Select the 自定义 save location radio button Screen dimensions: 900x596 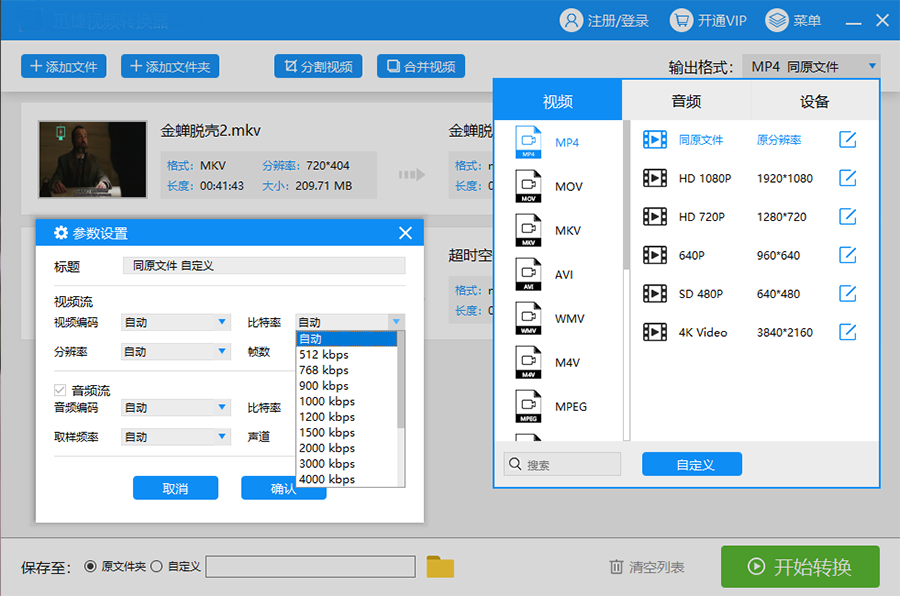pyautogui.click(x=157, y=566)
